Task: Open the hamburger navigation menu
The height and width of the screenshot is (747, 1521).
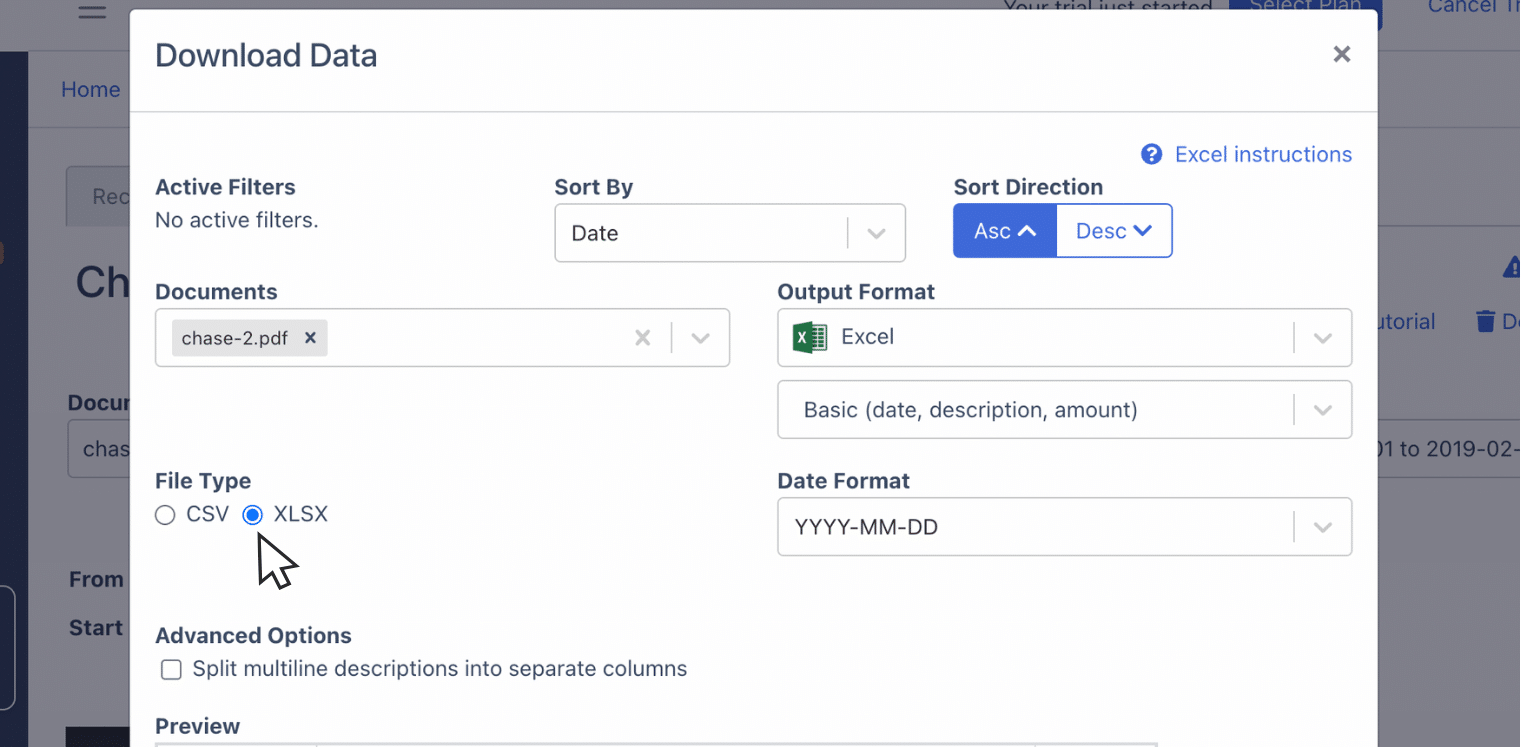Action: point(91,12)
